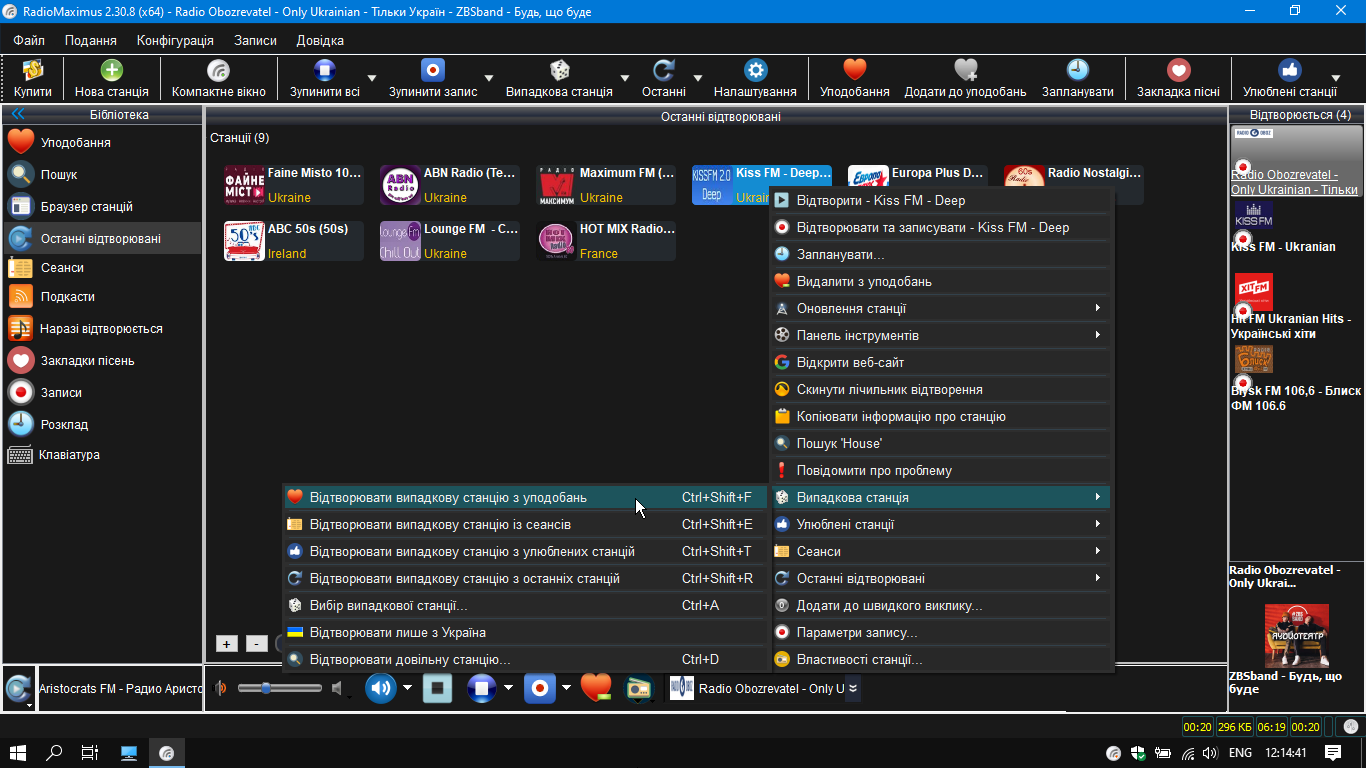Open Налаштування gear in toolbar

click(x=755, y=78)
